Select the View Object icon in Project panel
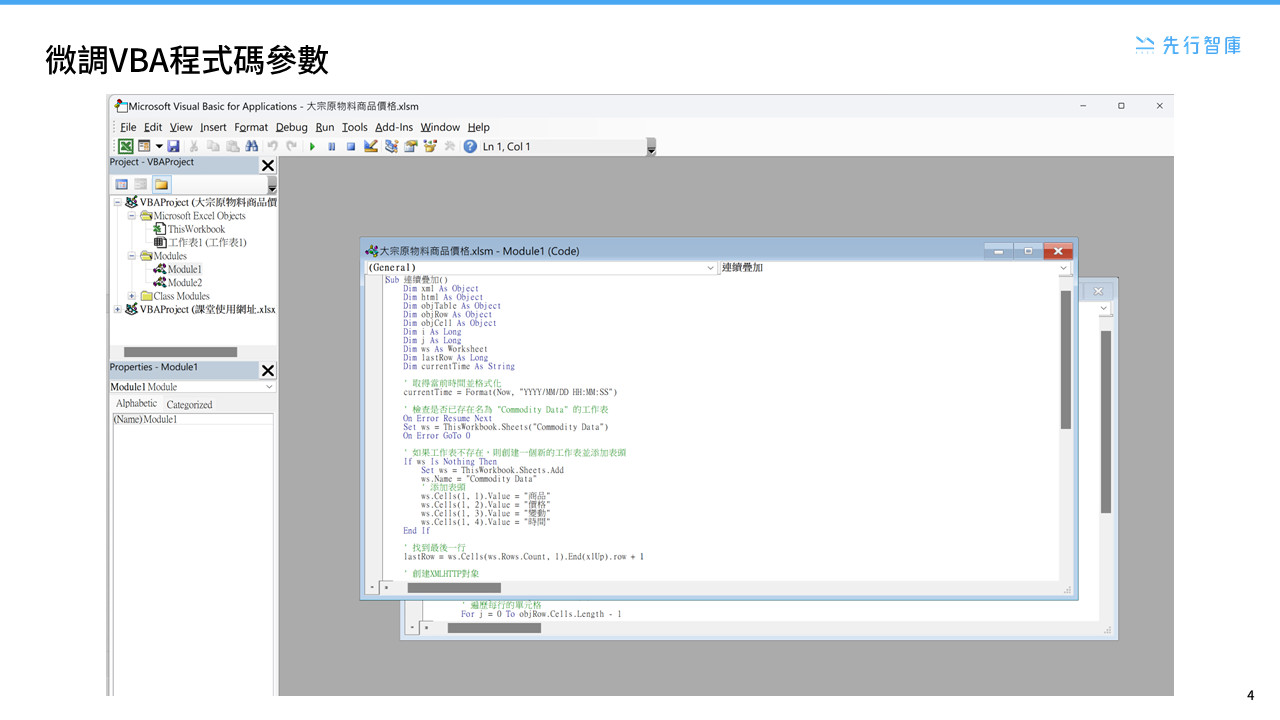The image size is (1280, 720). [141, 184]
